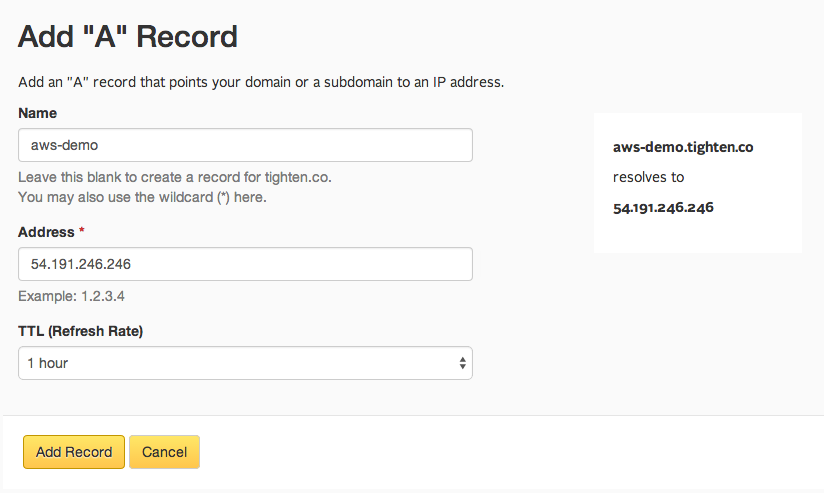Click the Example: 1.2.3.4 hint text
The height and width of the screenshot is (493, 824).
coord(71,296)
